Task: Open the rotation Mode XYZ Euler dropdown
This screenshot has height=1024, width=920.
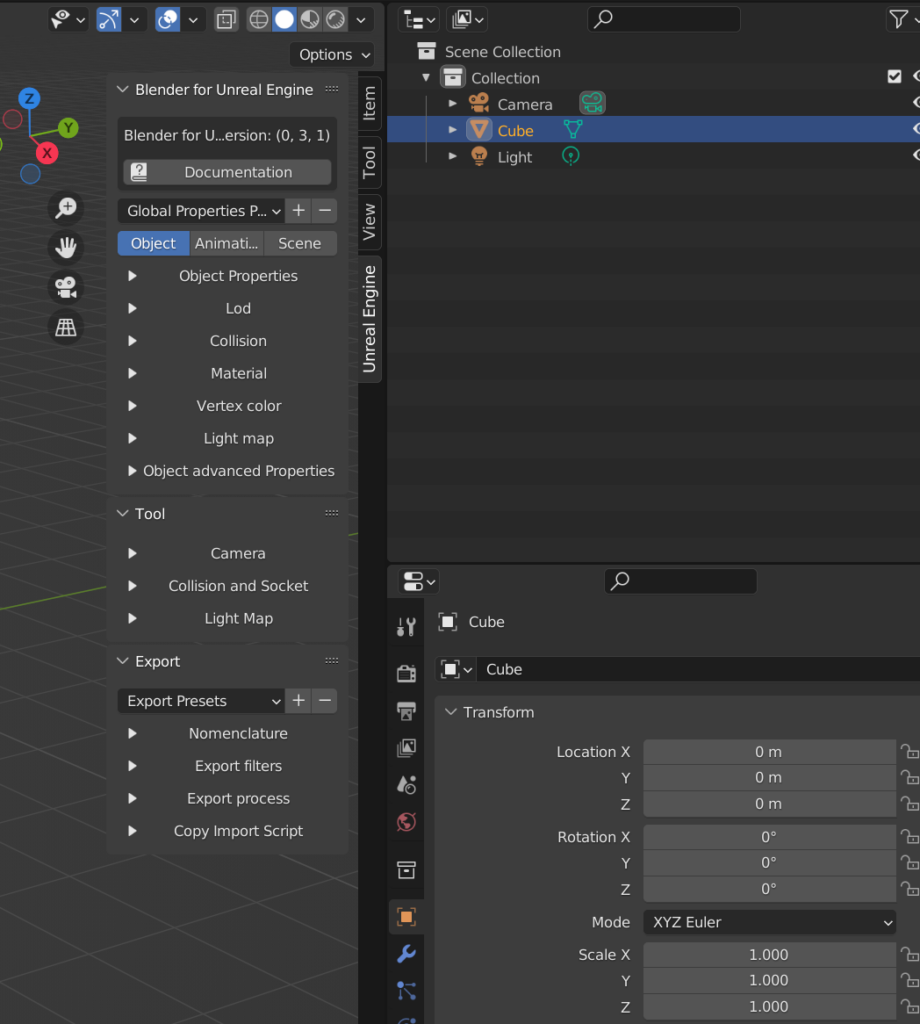Action: point(770,922)
